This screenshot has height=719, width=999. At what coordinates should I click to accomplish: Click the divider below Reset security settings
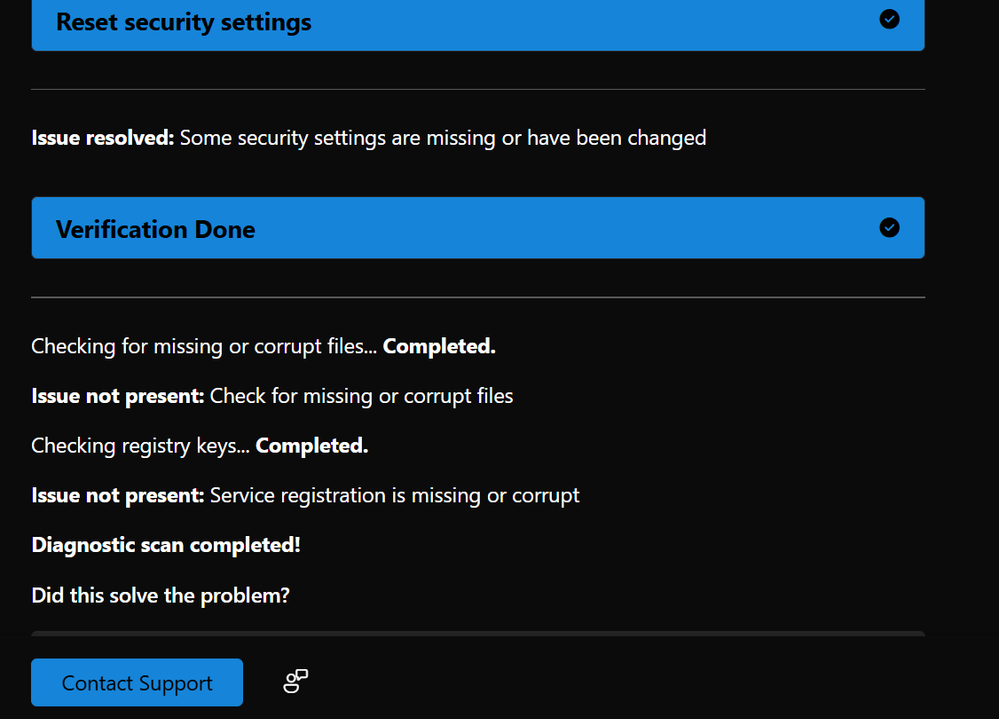(x=478, y=90)
